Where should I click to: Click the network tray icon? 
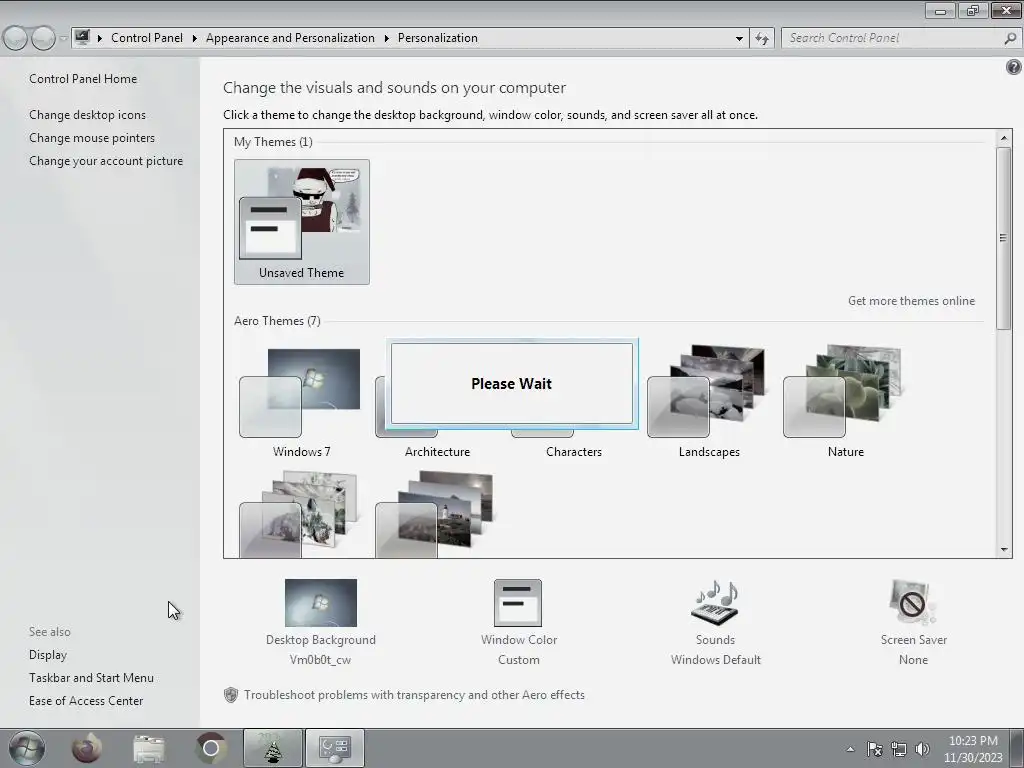click(x=899, y=749)
